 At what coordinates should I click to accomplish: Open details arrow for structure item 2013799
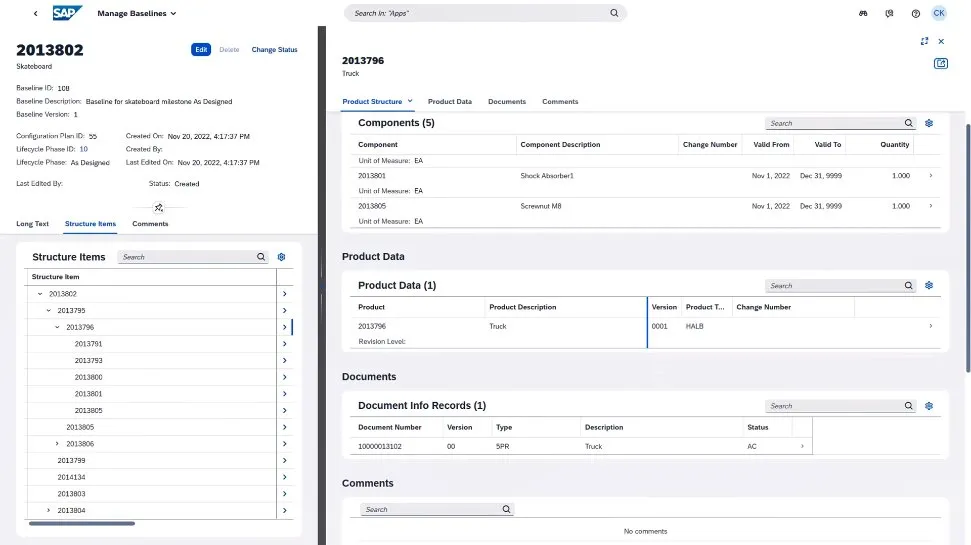click(285, 461)
